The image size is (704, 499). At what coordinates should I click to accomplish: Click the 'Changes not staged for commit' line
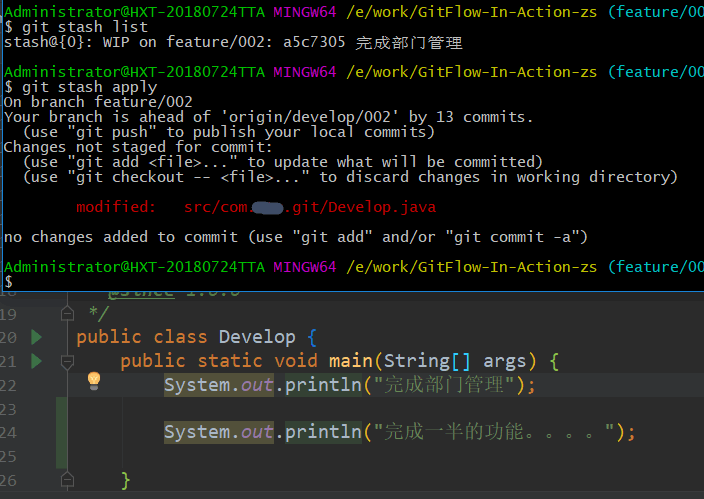(138, 147)
